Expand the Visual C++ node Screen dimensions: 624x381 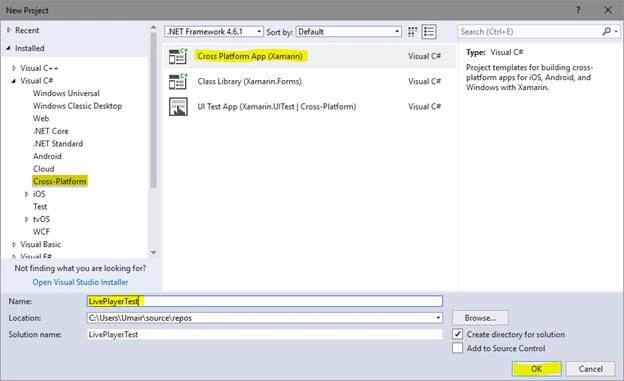click(x=14, y=68)
